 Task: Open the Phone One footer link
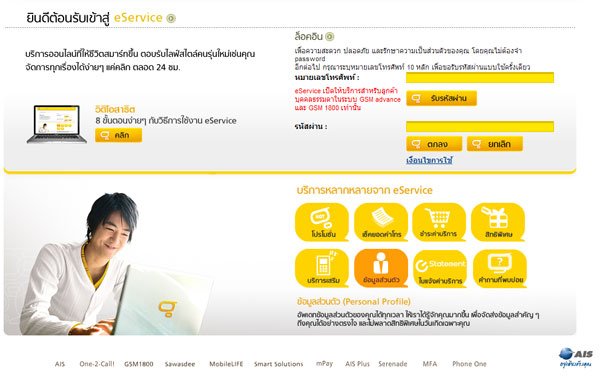pos(469,364)
